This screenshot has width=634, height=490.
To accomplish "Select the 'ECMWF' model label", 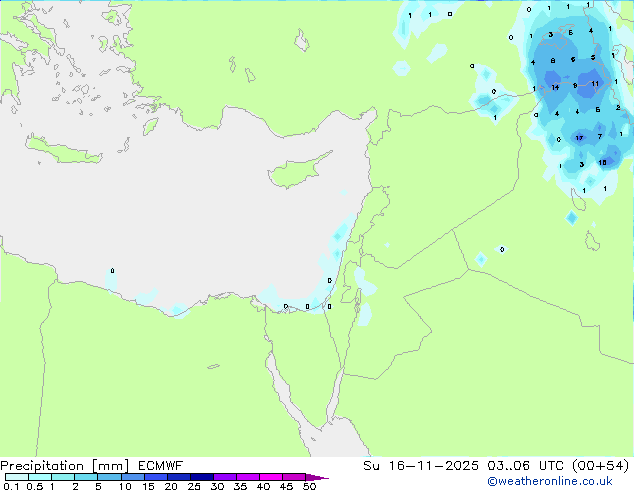I will click(x=160, y=466).
